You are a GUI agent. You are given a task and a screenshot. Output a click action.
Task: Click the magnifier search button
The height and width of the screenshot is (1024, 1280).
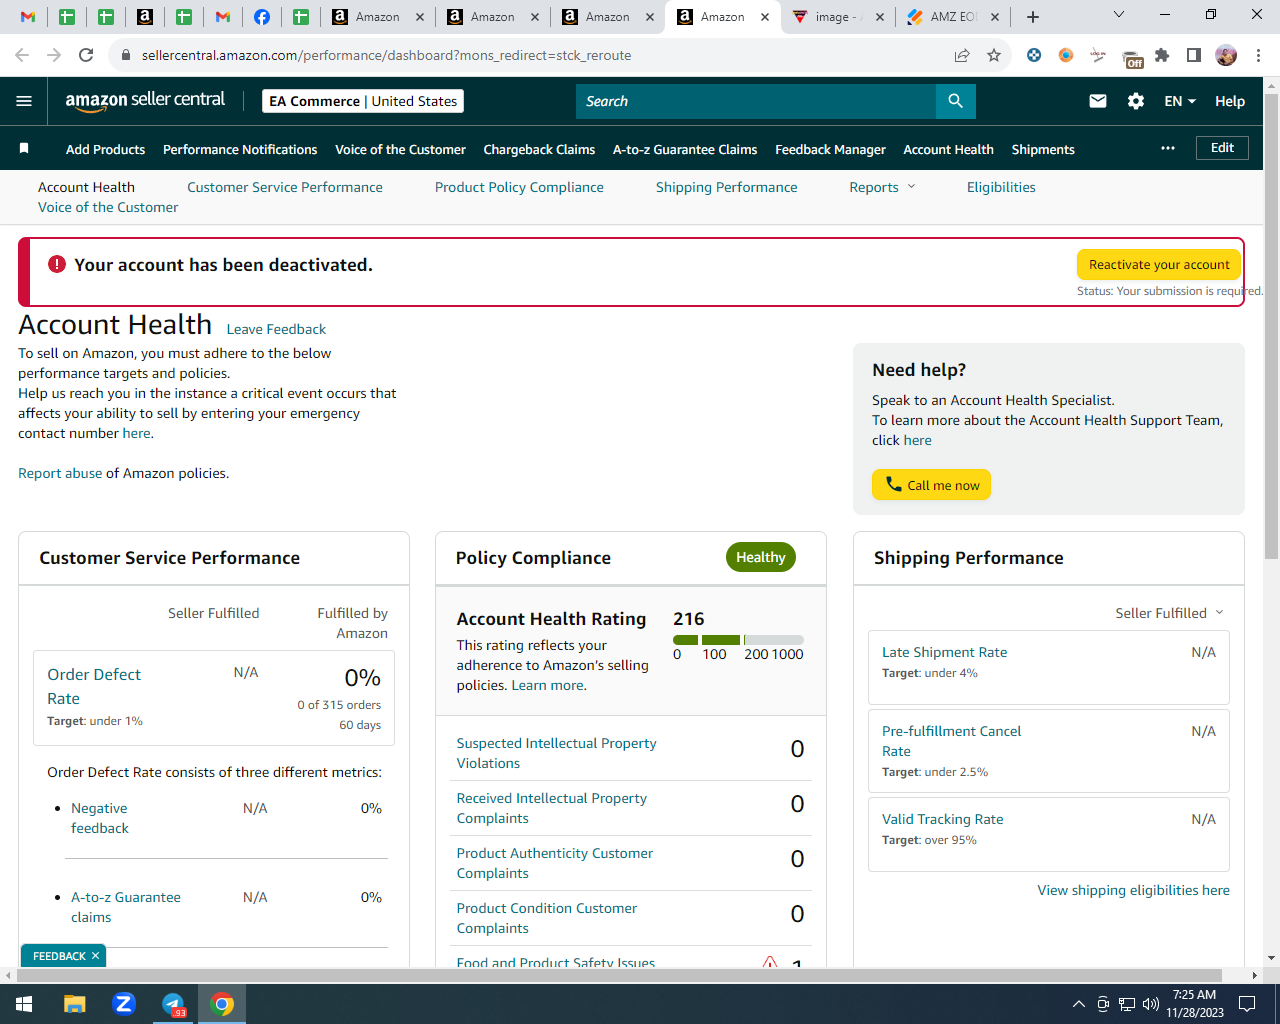(x=955, y=101)
